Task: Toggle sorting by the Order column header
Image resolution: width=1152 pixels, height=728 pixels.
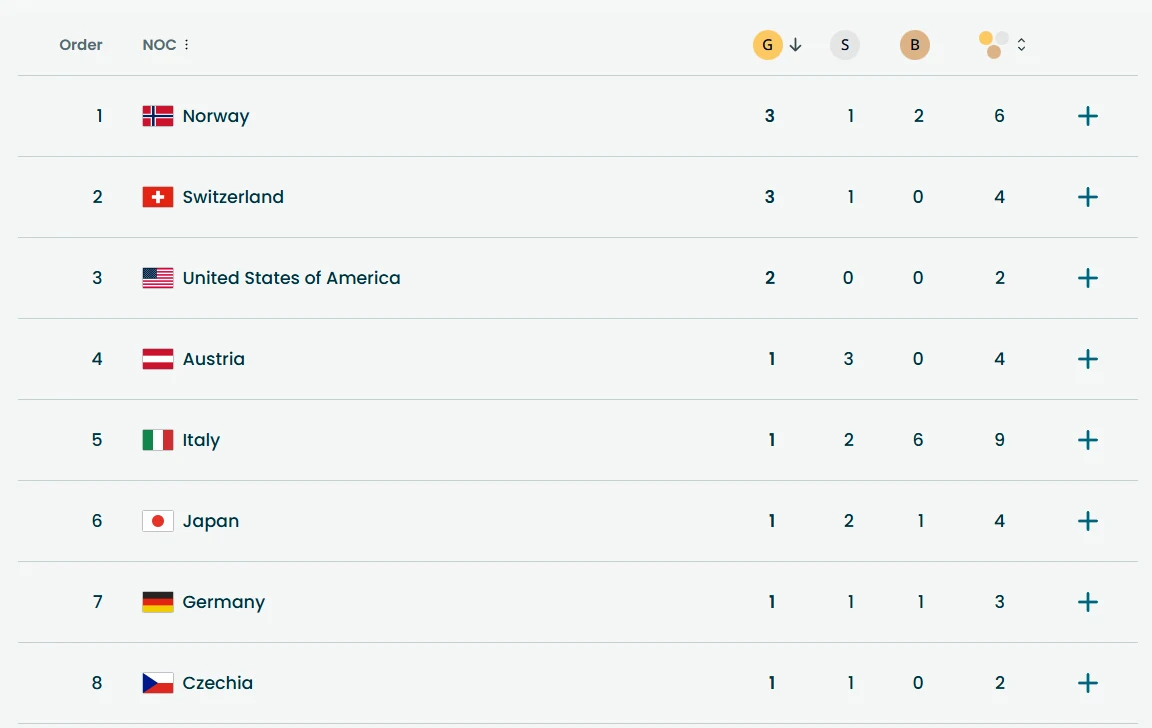Action: [x=80, y=44]
